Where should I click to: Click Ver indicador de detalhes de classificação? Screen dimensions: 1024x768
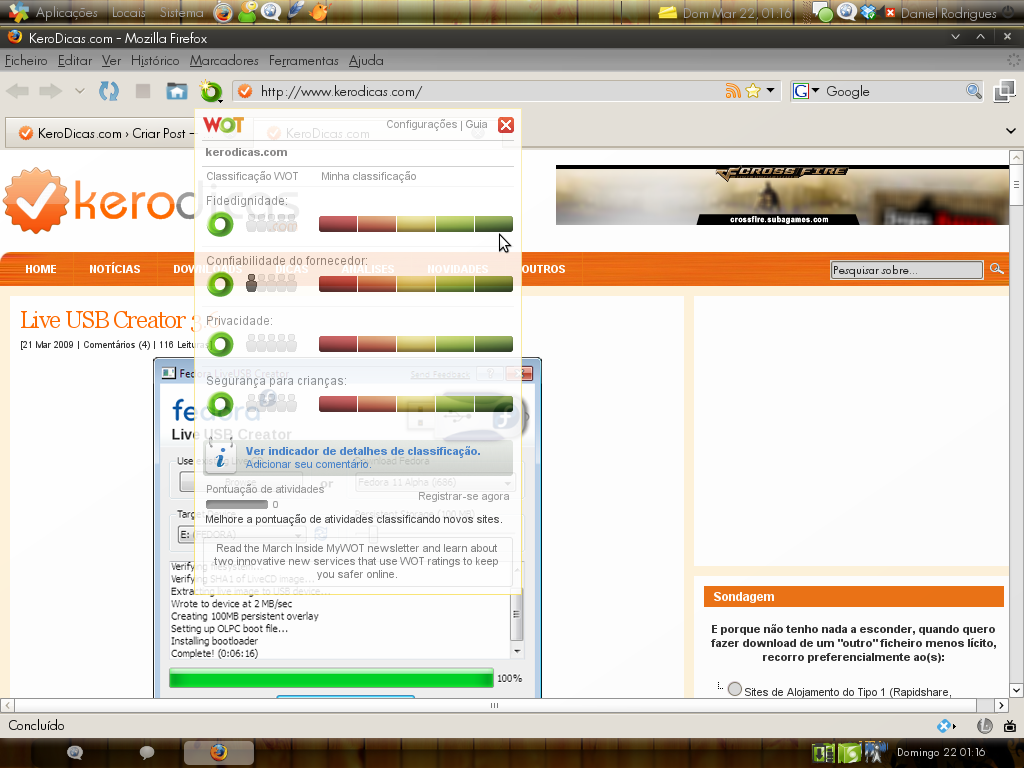click(x=363, y=451)
